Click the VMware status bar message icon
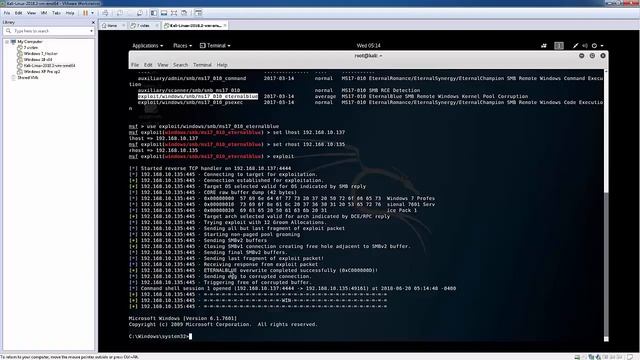 pos(630,357)
